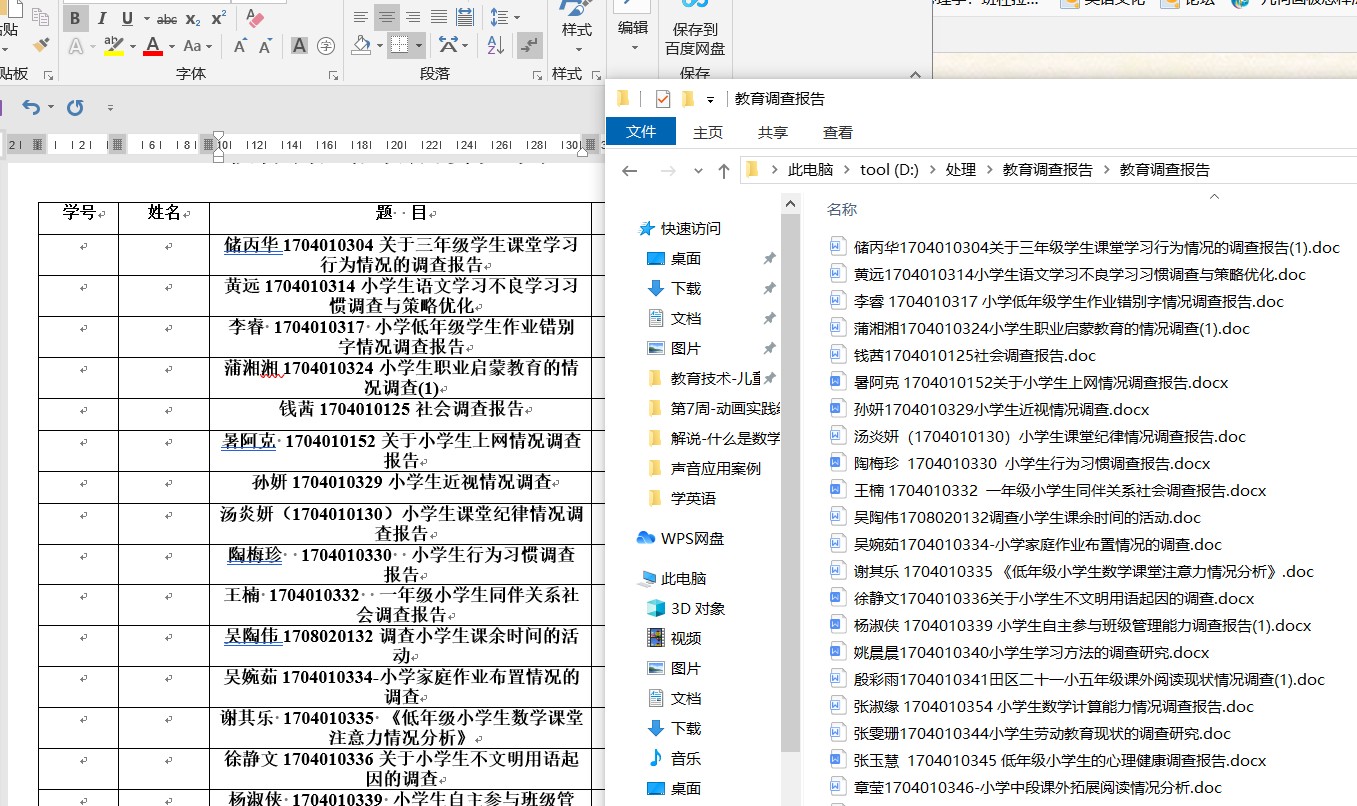This screenshot has width=1357, height=806.
Task: Switch to 共享 tab
Action: 773,132
